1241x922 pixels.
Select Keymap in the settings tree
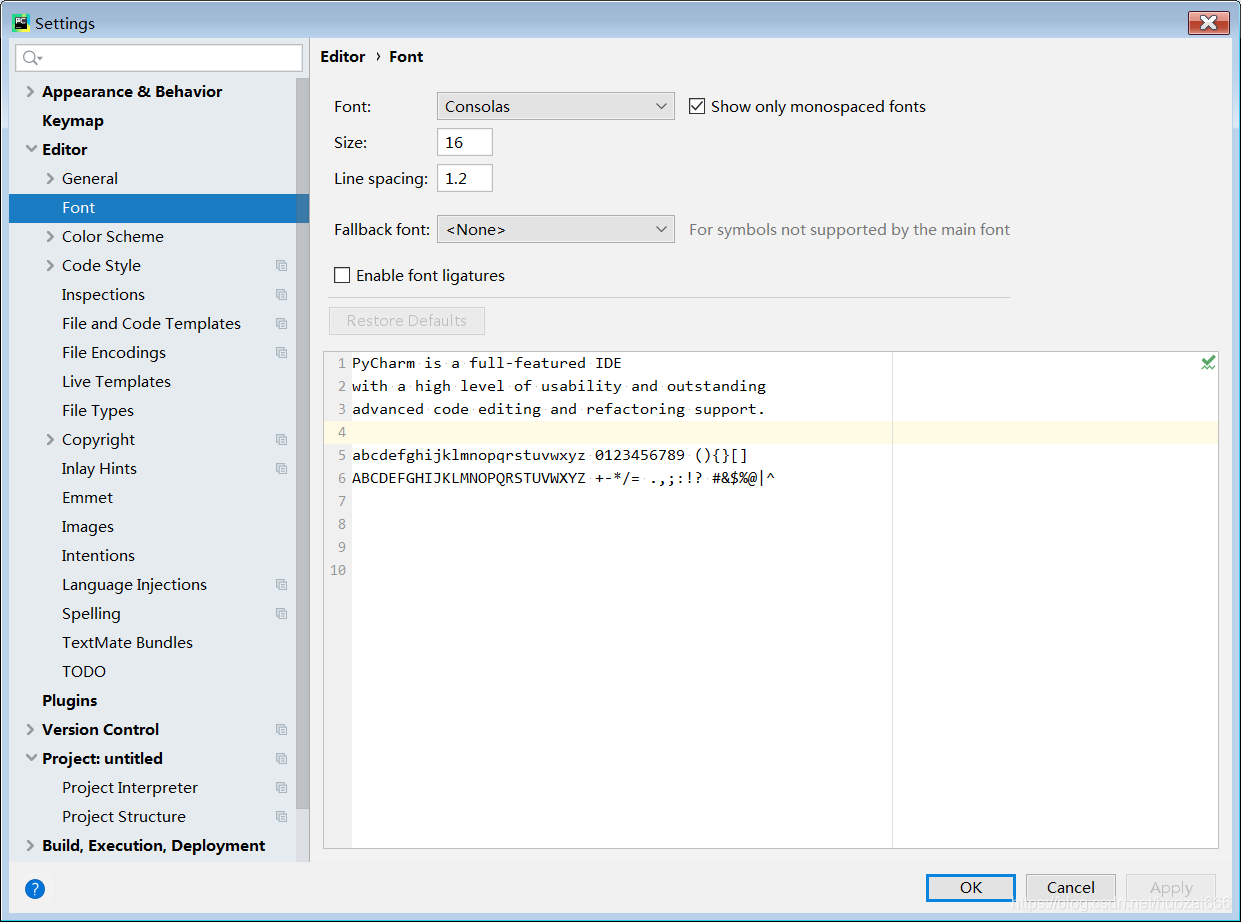point(73,121)
